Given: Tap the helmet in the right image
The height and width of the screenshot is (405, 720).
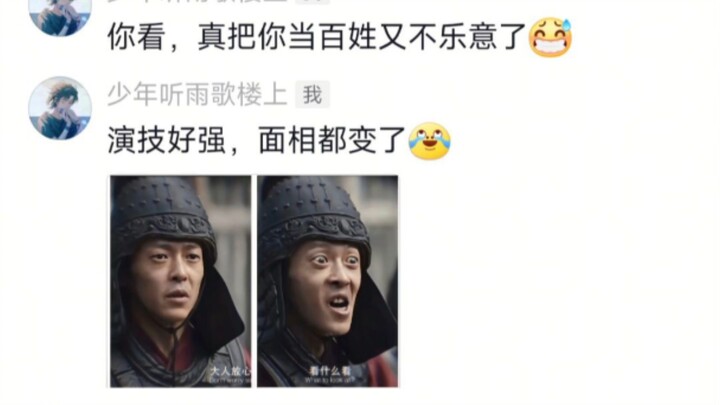Looking at the screenshot, I should pos(314,213).
